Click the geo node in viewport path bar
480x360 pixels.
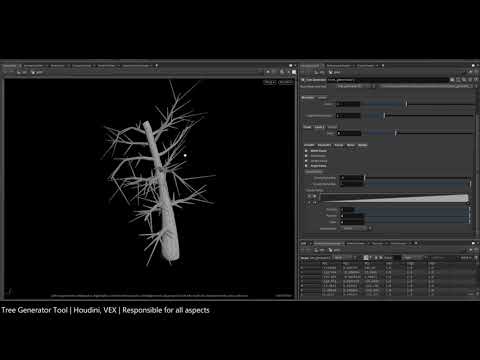point(38,72)
